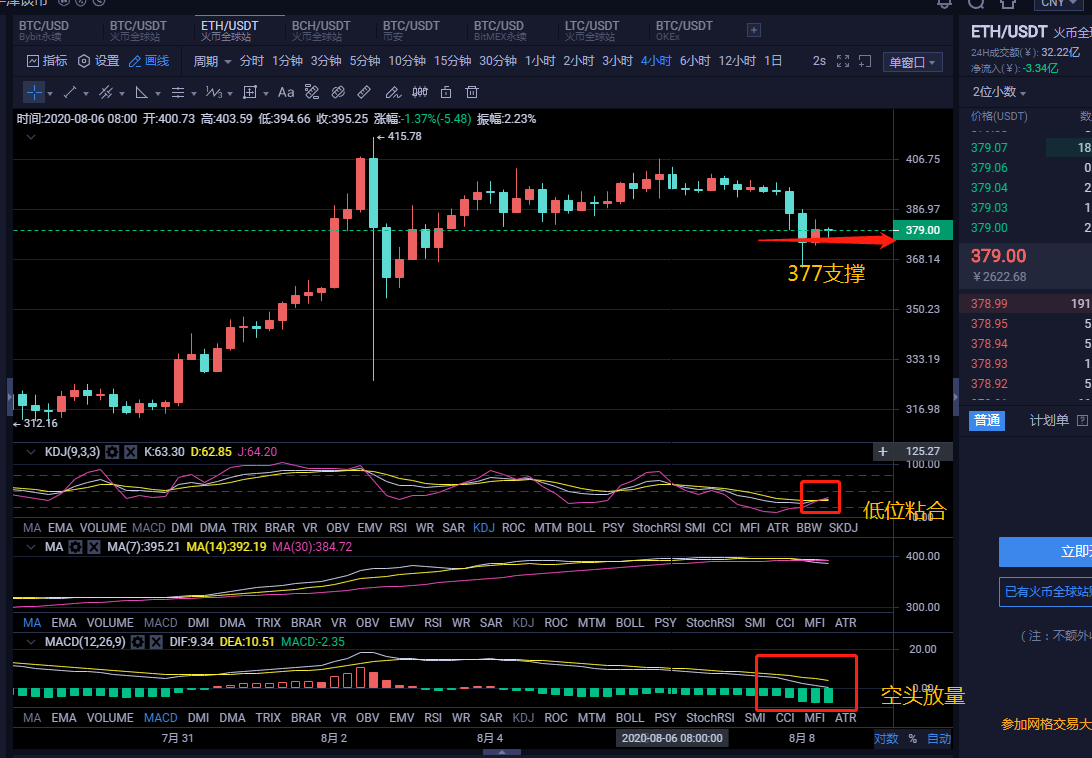Image resolution: width=1092 pixels, height=758 pixels.
Task: Select 计划单 planned order tab
Action: coord(1049,420)
